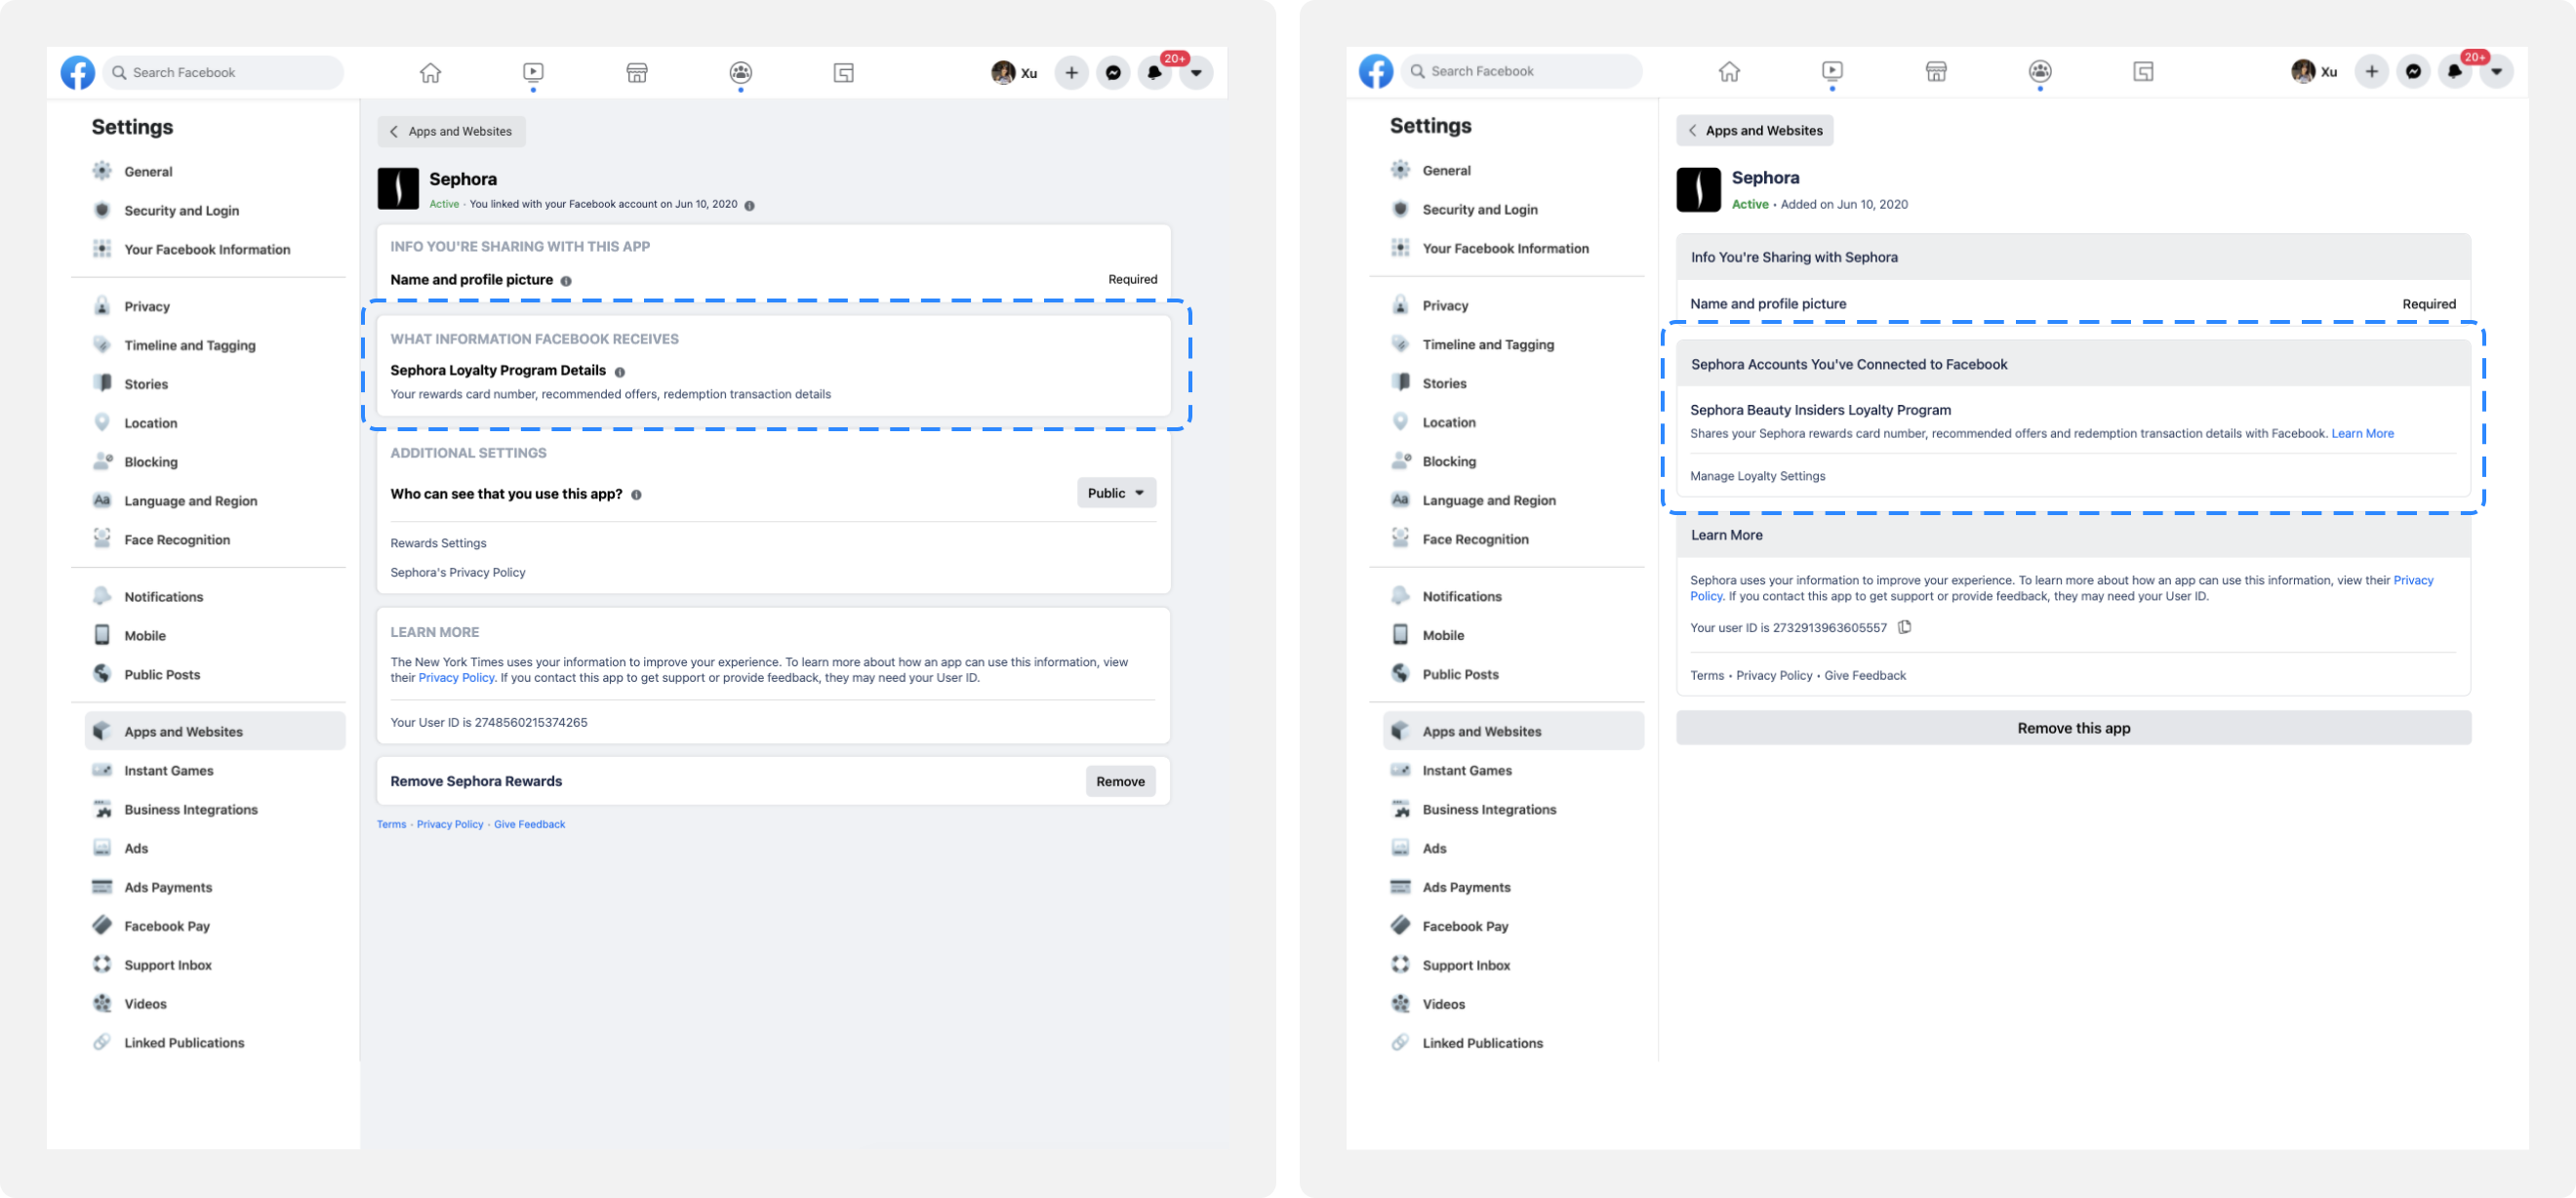Select Face Recognition in right panel's settings sidebar

coord(1475,539)
